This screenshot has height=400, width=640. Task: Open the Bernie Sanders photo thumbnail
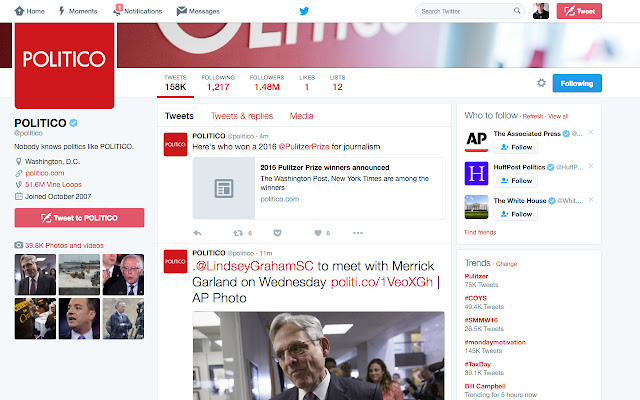[123, 275]
